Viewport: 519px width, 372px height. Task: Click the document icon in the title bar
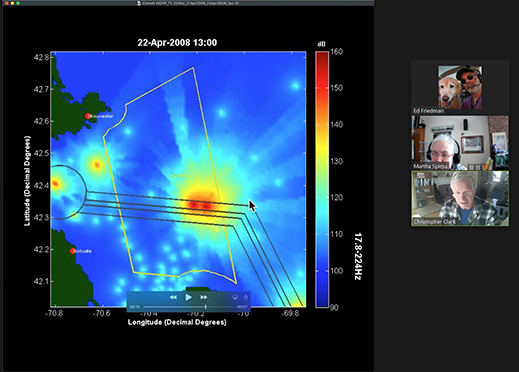click(x=139, y=3)
